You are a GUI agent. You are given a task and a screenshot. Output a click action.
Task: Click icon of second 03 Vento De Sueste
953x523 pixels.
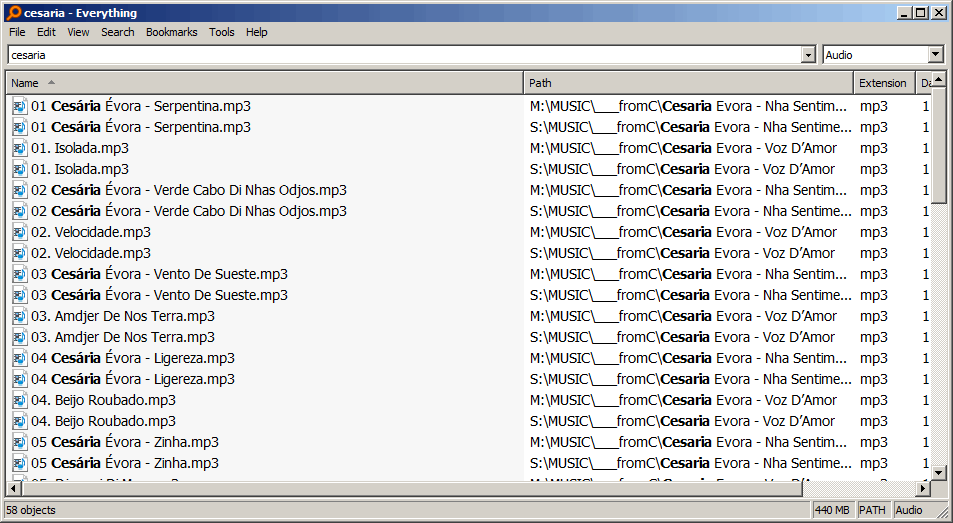(x=20, y=295)
